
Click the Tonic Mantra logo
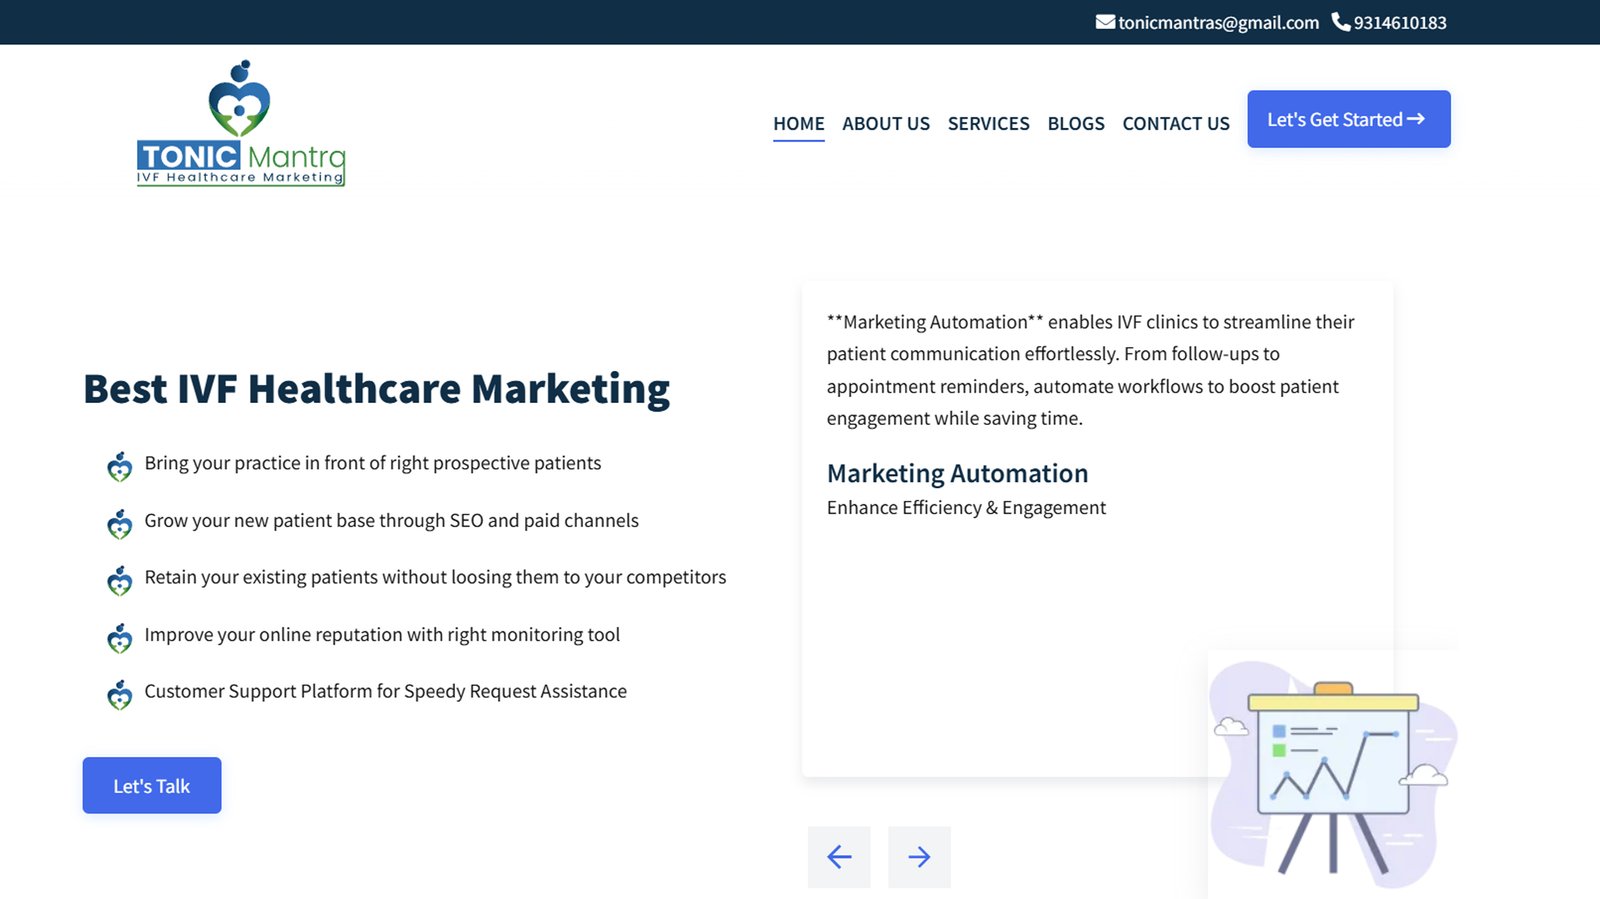click(x=241, y=124)
